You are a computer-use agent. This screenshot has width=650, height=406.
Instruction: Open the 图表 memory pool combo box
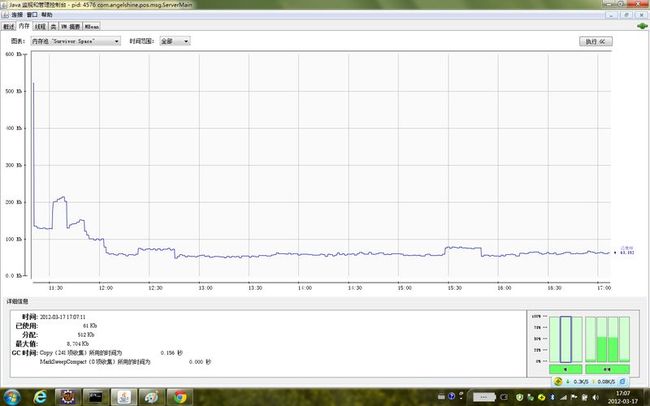(75, 41)
